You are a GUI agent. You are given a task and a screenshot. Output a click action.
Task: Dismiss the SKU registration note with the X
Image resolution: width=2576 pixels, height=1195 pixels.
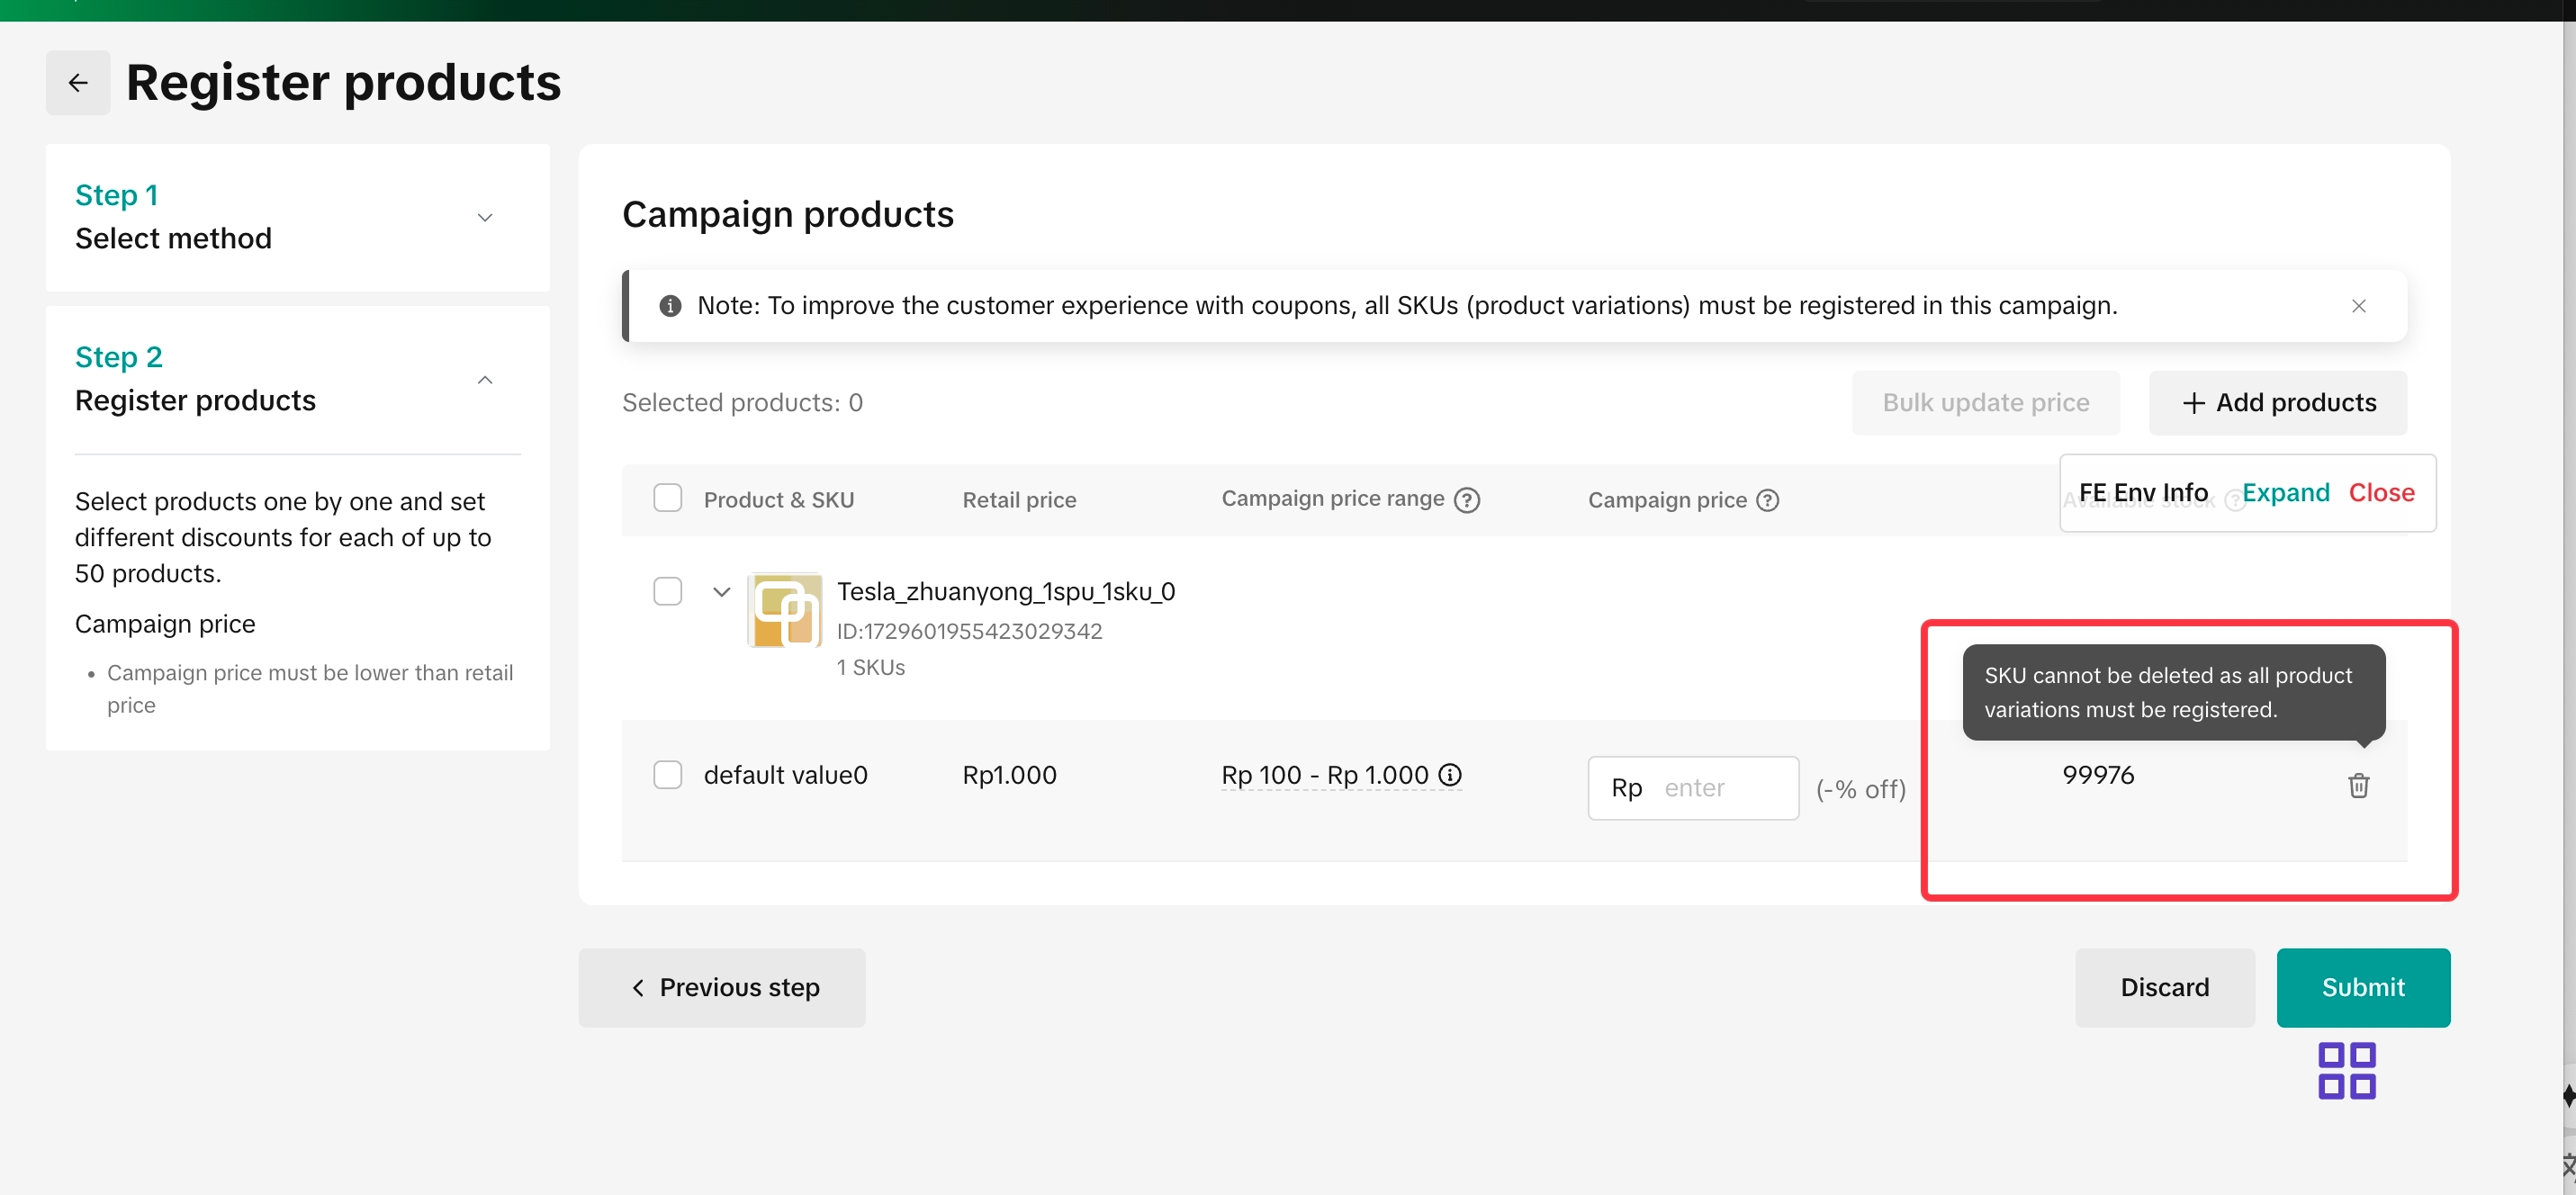pyautogui.click(x=2358, y=306)
